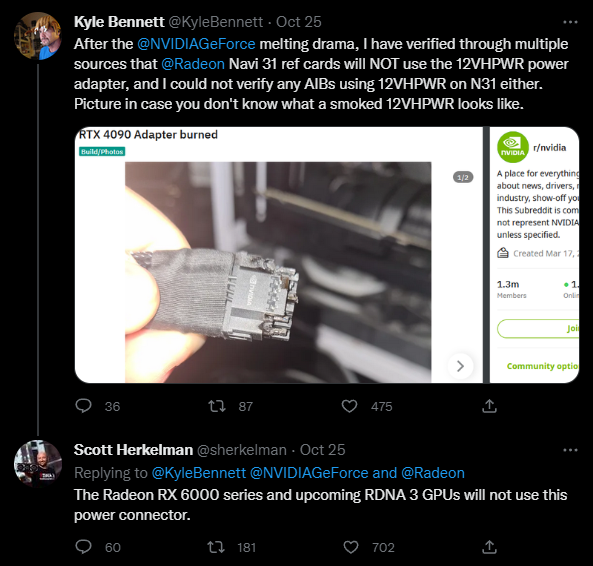The height and width of the screenshot is (566, 593).
Task: Open more options menu on Scott Herkelman's reply
Action: (x=570, y=450)
